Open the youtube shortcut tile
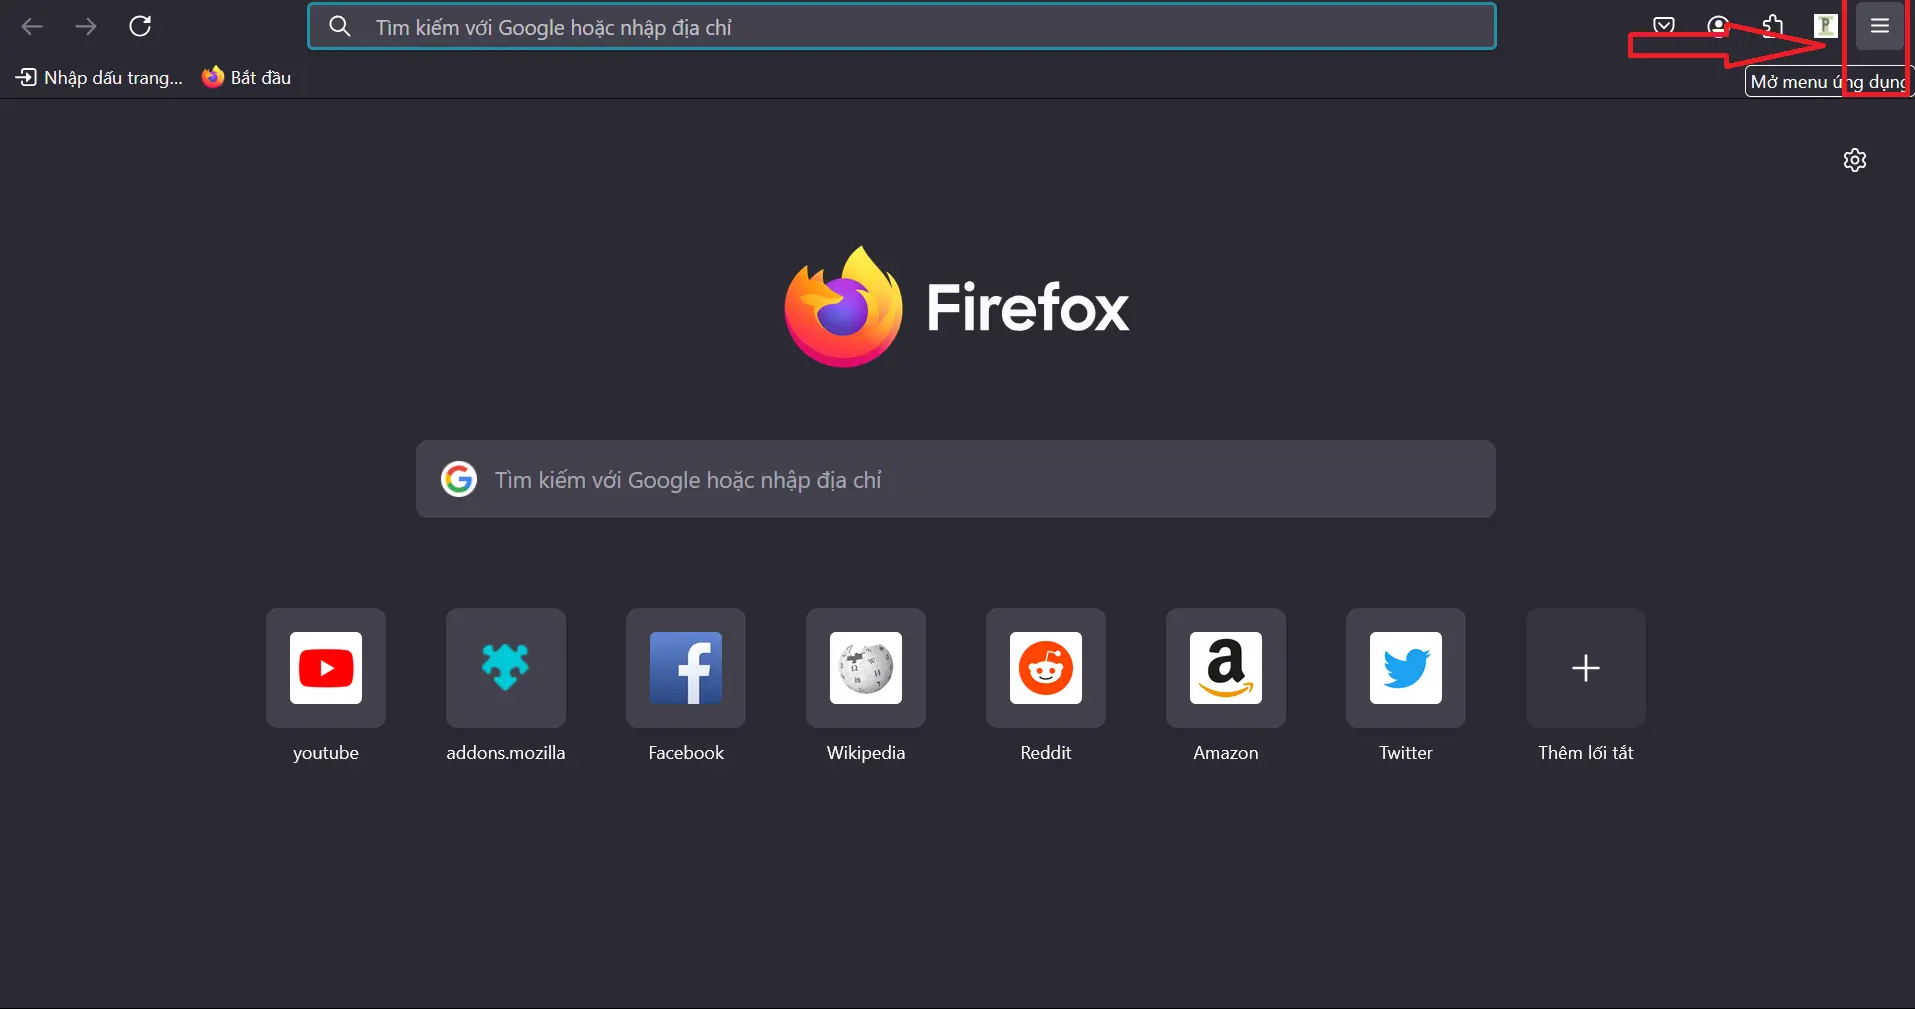The height and width of the screenshot is (1009, 1915). pos(326,668)
